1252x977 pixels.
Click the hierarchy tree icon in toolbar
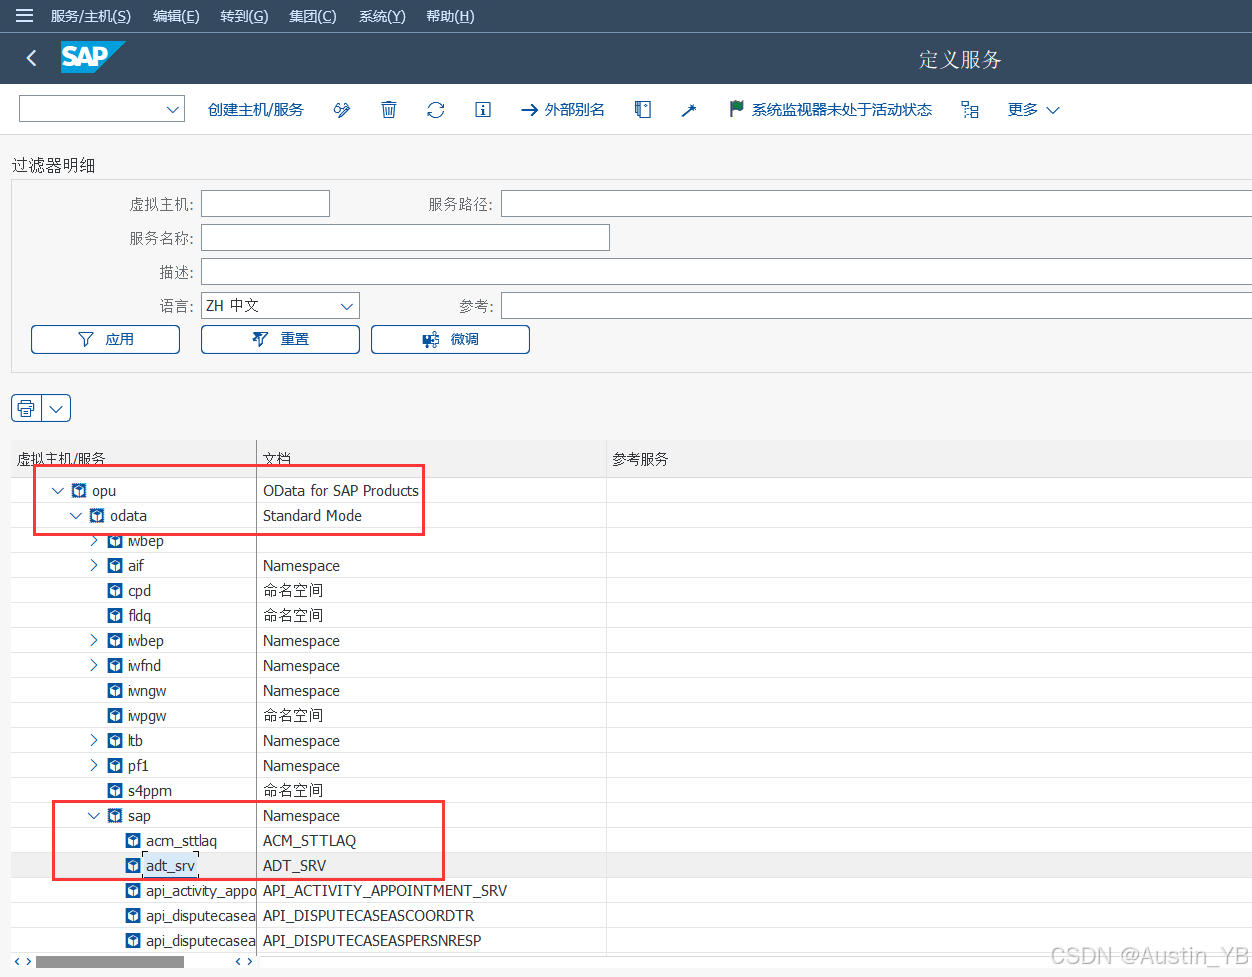tap(970, 110)
